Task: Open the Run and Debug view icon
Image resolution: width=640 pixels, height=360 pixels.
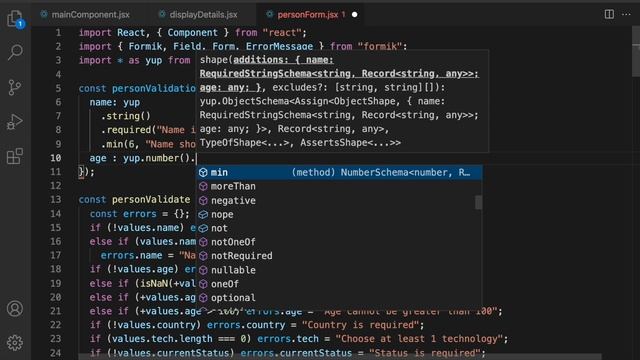Action: click(15, 122)
